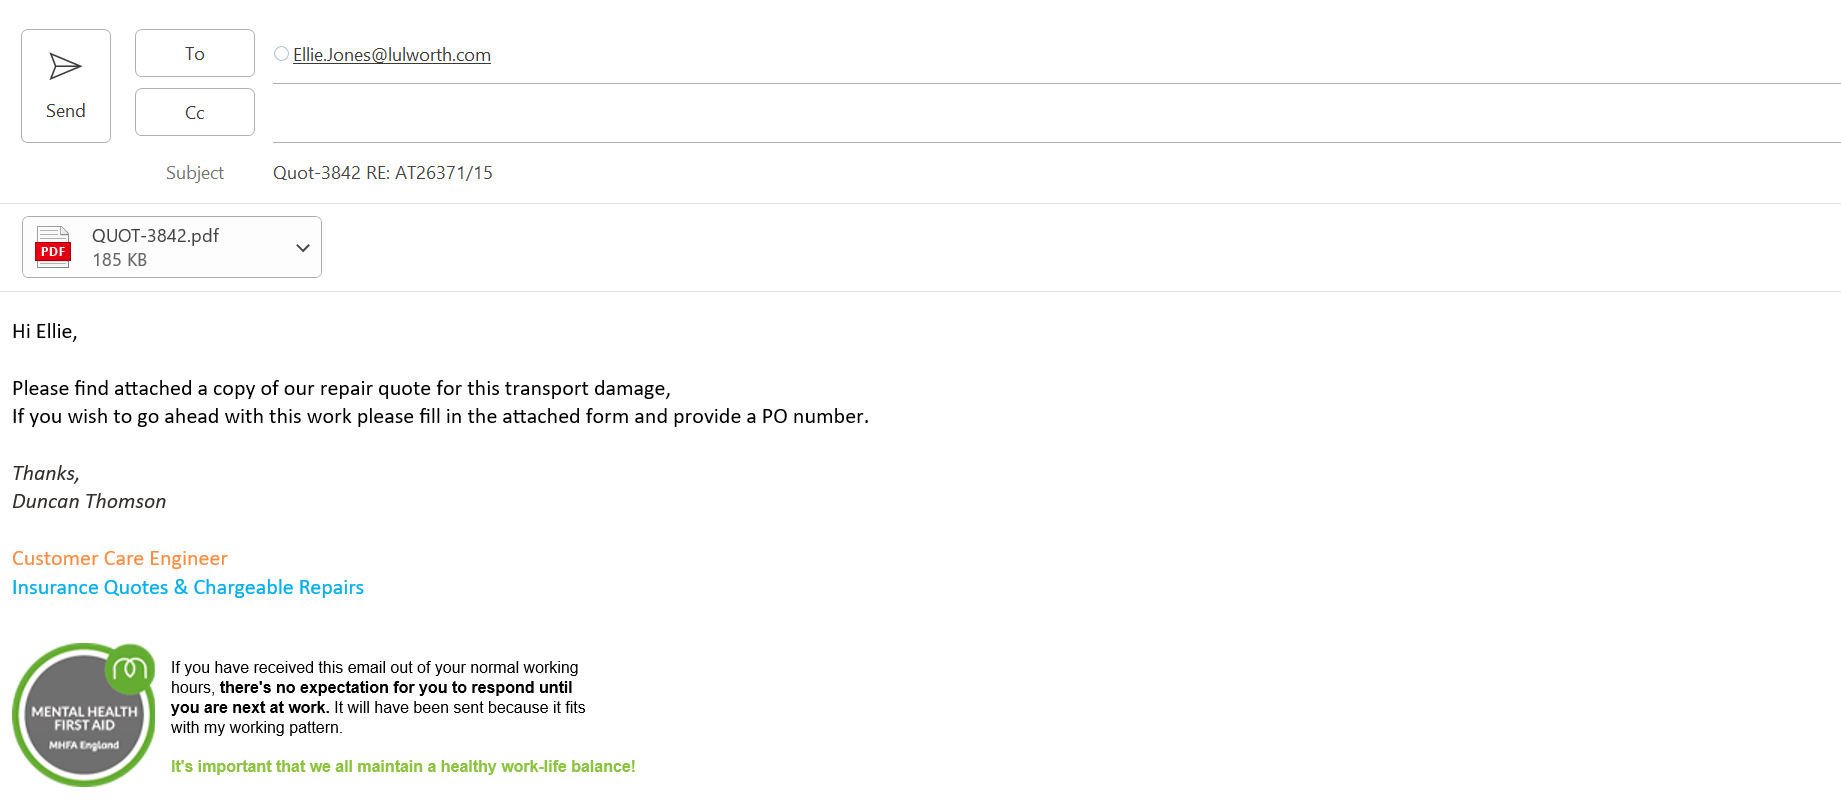Select the Ellie.Jones@lulworth.com recipient
The image size is (1841, 803).
[392, 55]
